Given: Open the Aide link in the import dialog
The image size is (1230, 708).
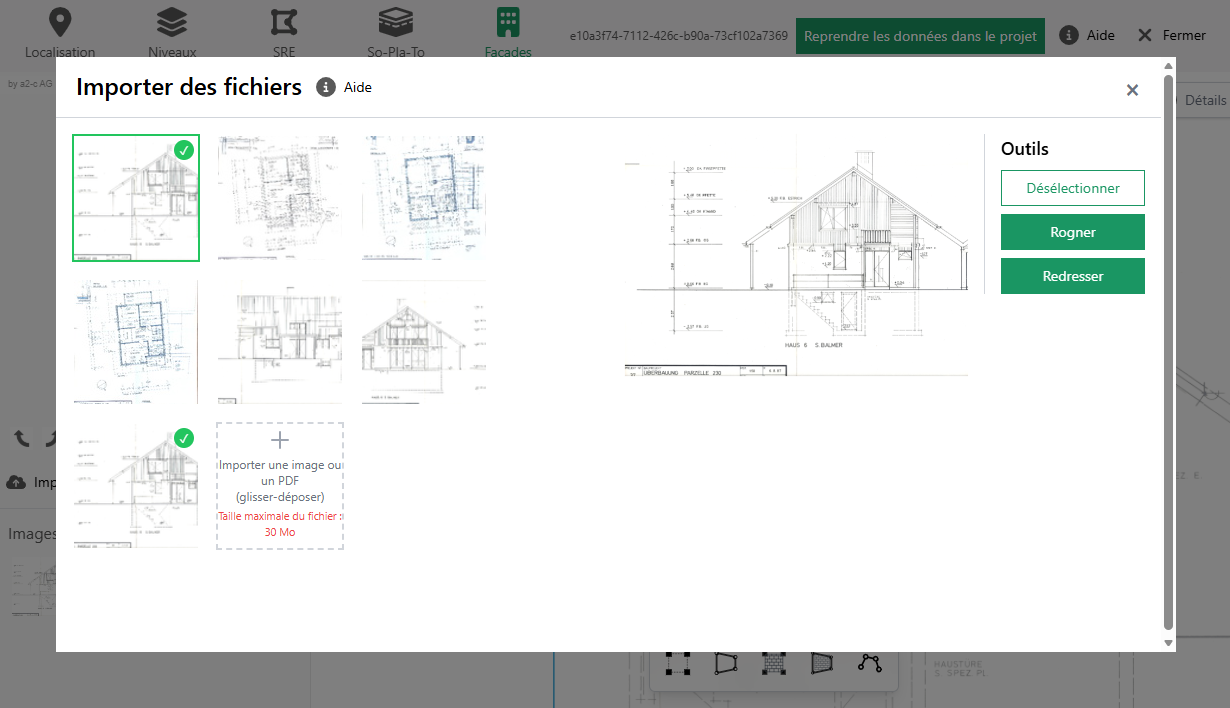Looking at the screenshot, I should (358, 87).
